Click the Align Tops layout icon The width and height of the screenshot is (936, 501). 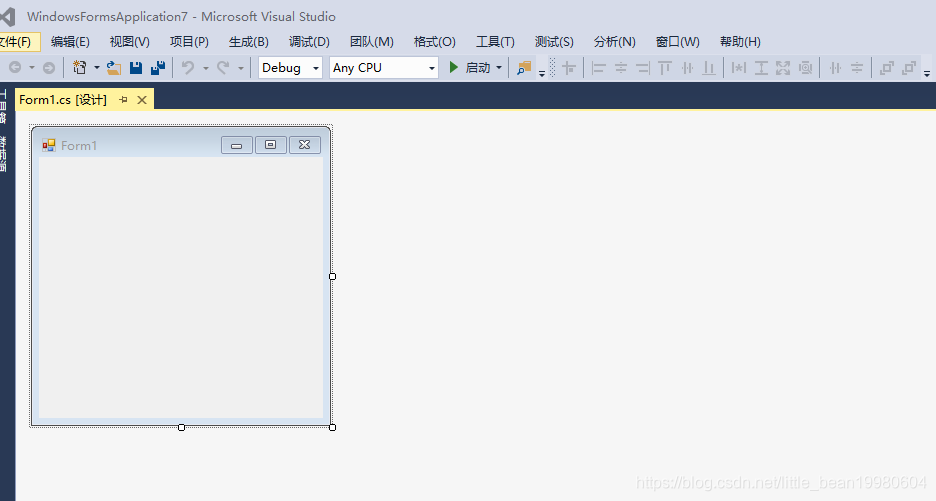pos(665,67)
